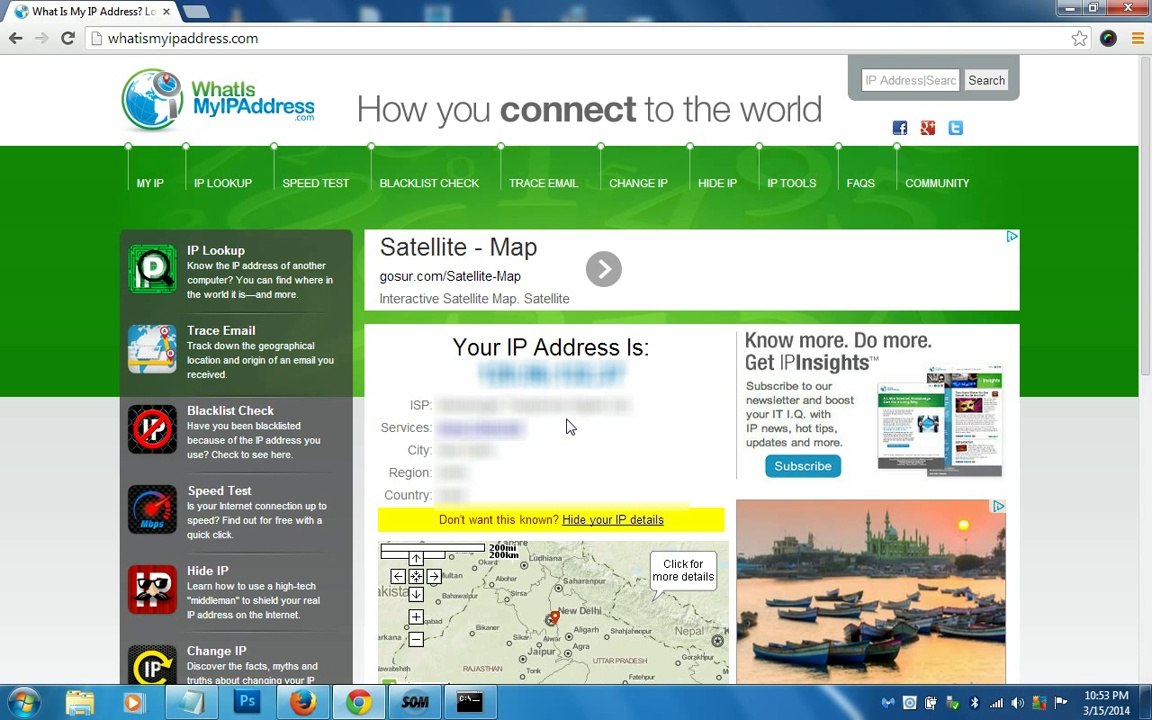The height and width of the screenshot is (720, 1152).
Task: Open the SPEED TEST menu item
Action: pyautogui.click(x=316, y=183)
